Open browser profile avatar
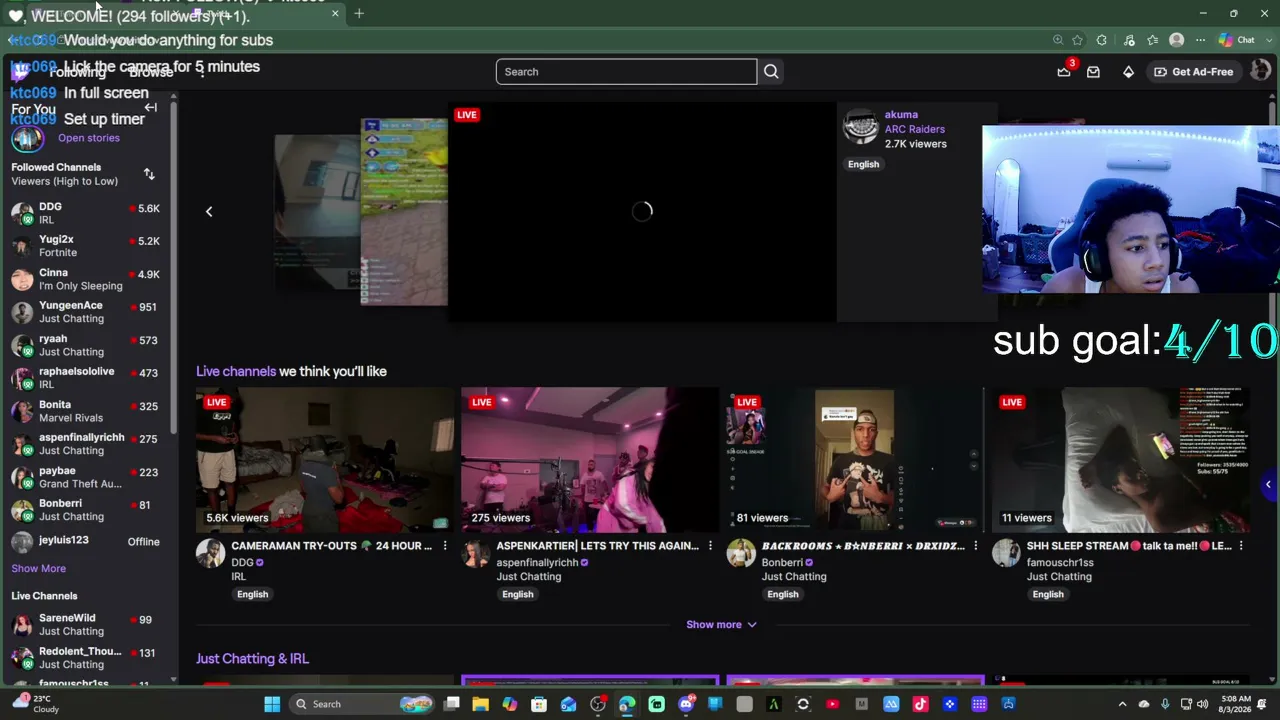 1177,40
